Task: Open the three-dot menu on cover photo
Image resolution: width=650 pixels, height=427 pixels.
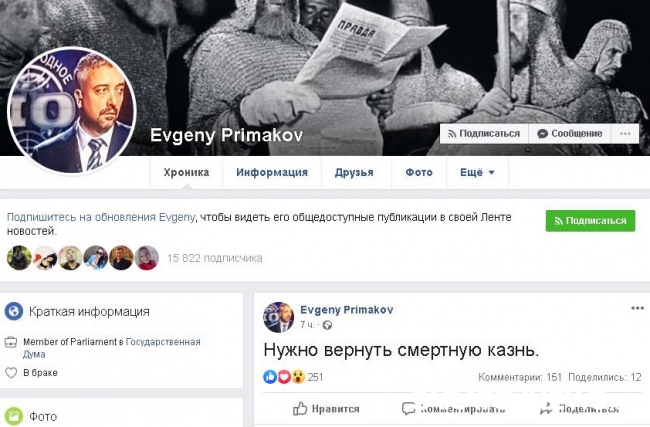Action: (625, 133)
